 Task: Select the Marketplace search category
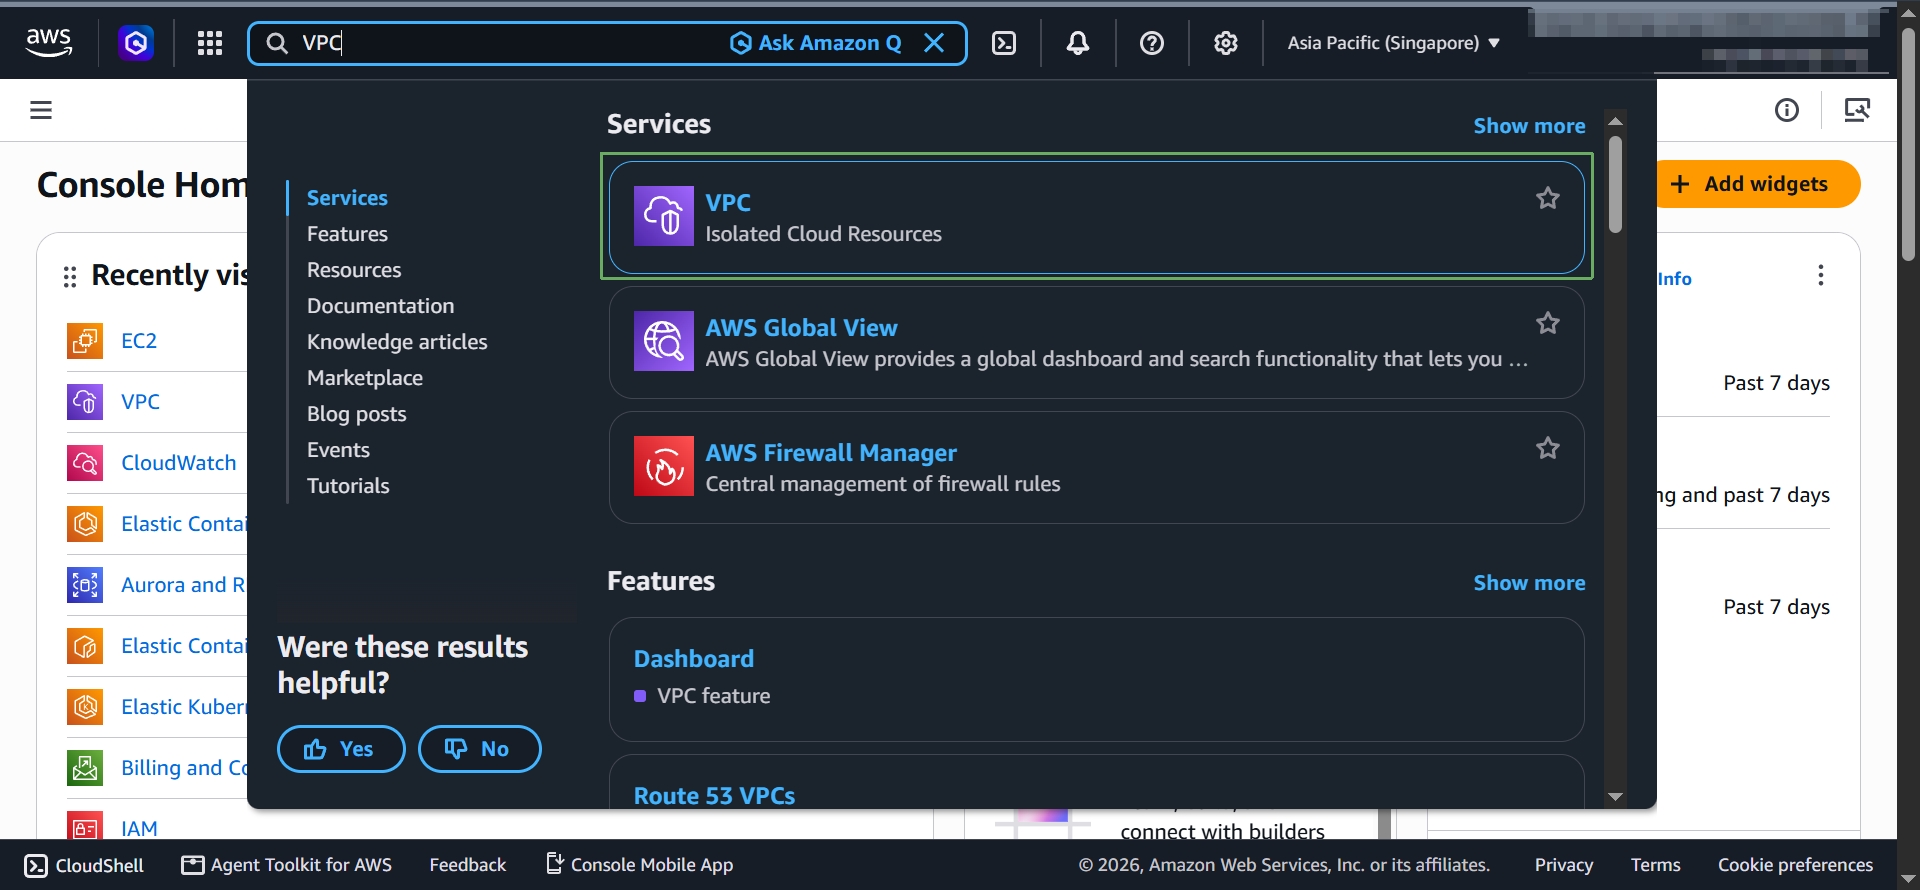[365, 378]
